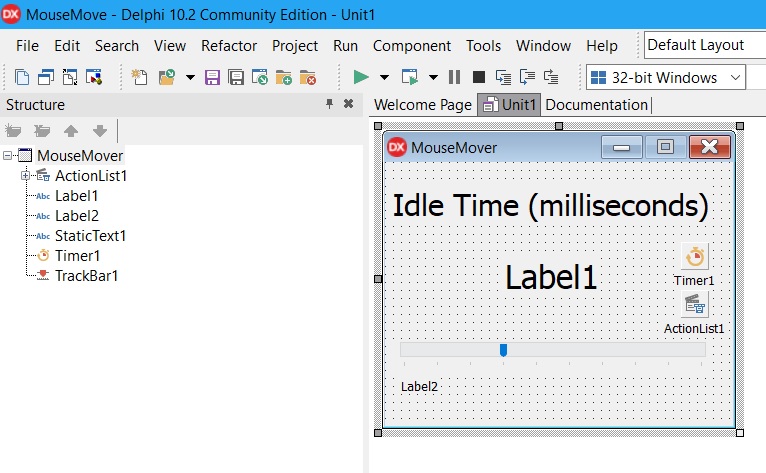
Task: Toggle Form/Unit view icon
Action: 70,77
